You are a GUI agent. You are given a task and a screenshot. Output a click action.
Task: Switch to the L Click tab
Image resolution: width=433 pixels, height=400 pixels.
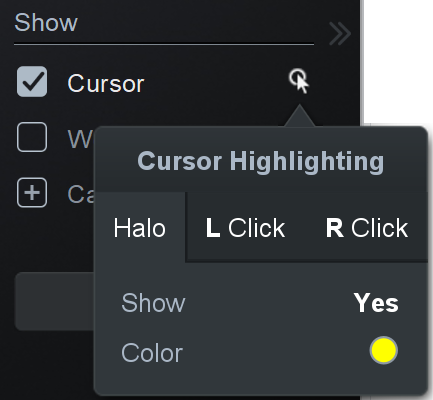tap(245, 228)
